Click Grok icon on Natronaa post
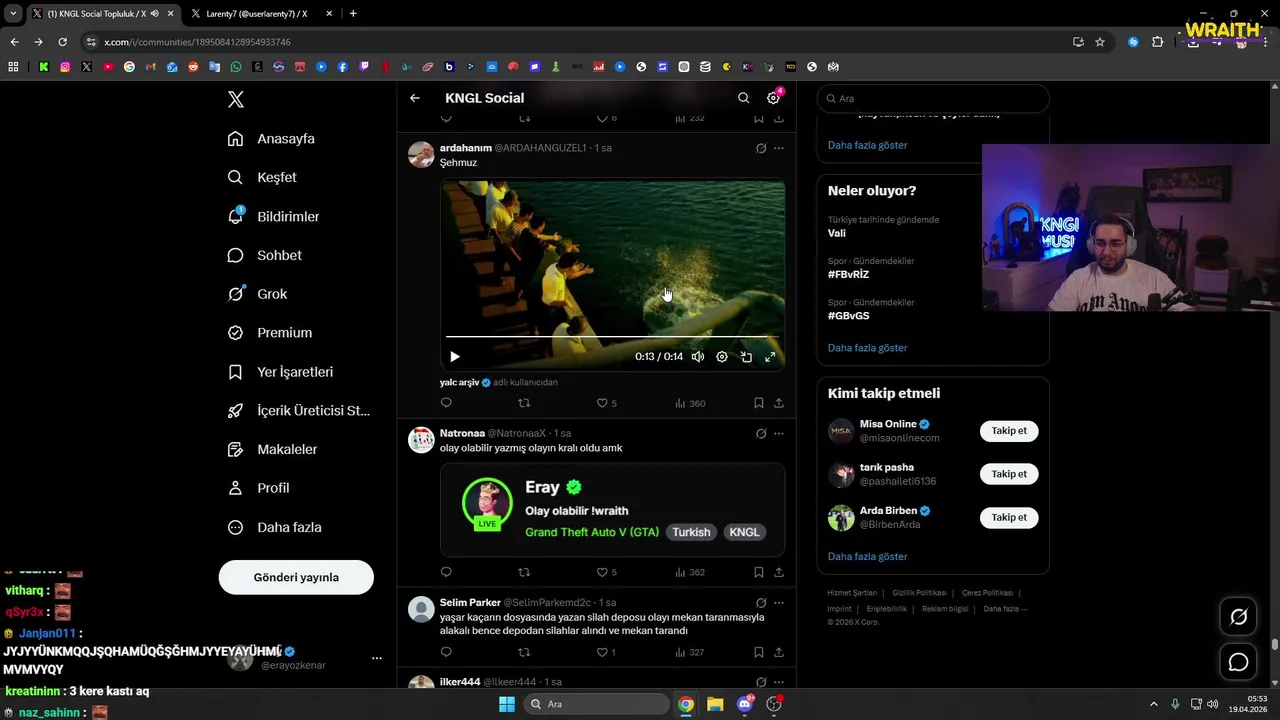This screenshot has width=1280, height=720. pos(761,434)
